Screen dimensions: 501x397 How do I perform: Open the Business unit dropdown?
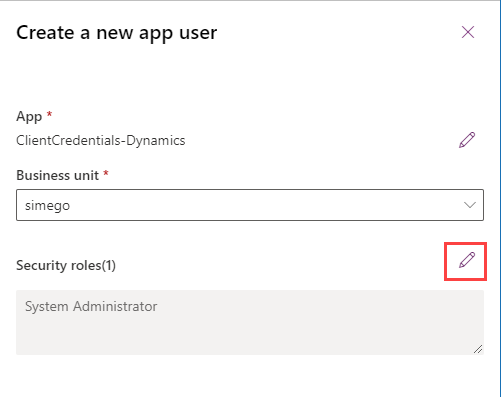click(250, 205)
